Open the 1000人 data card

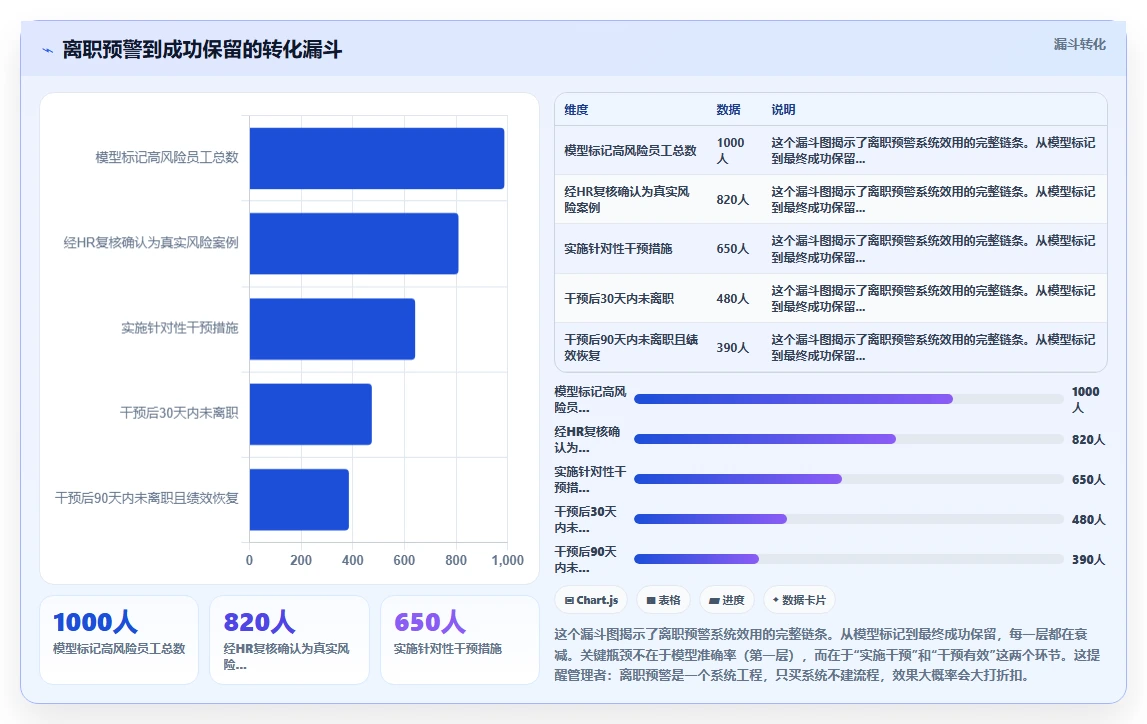coord(119,640)
